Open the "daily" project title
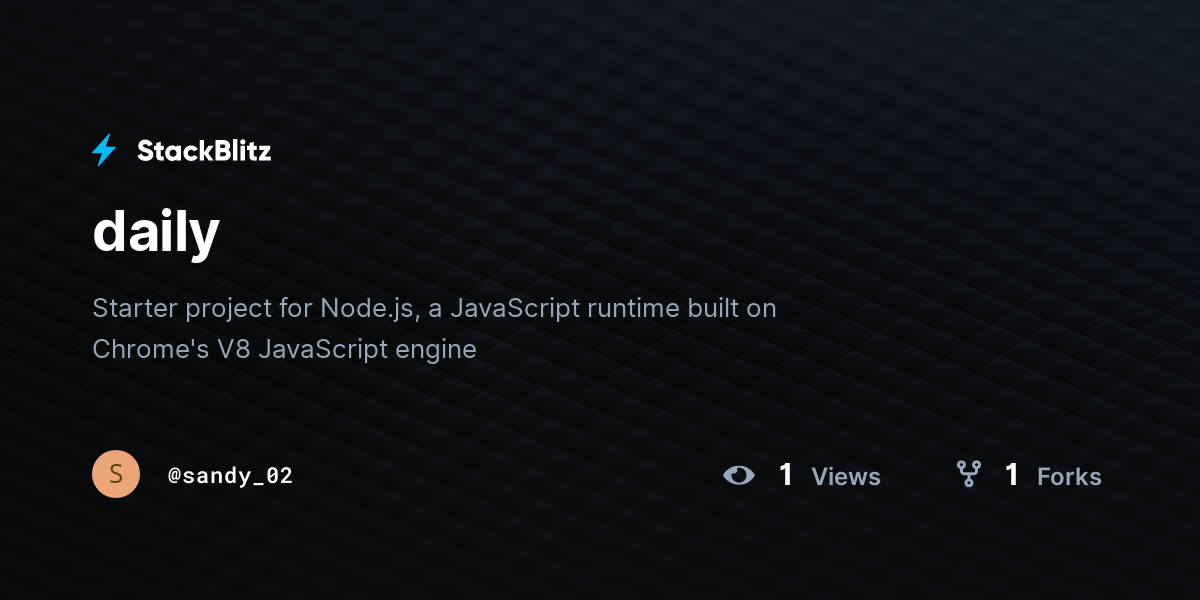 (156, 232)
